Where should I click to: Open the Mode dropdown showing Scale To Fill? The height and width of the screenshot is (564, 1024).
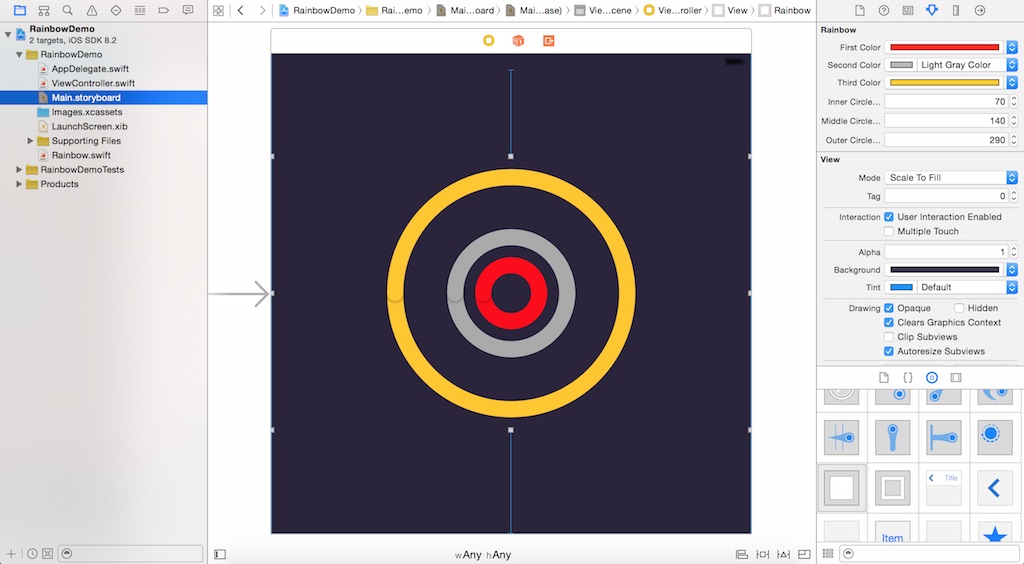tap(951, 178)
